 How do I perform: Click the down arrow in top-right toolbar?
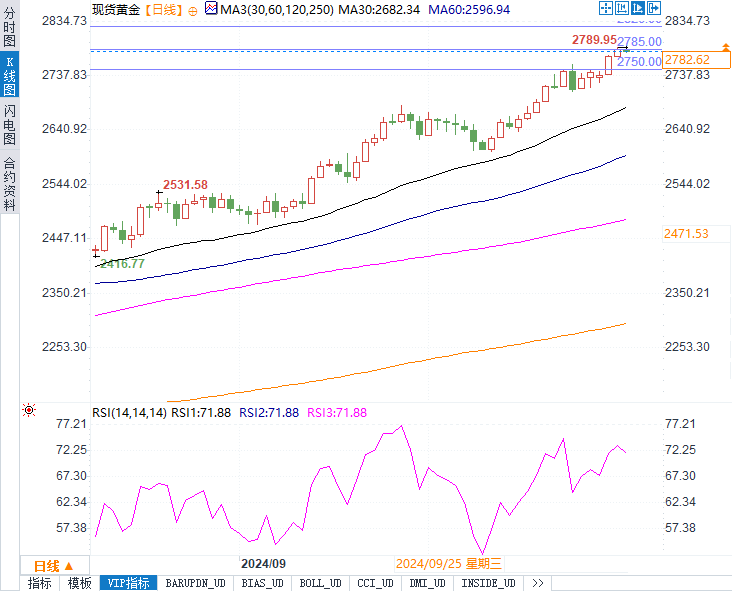click(653, 8)
